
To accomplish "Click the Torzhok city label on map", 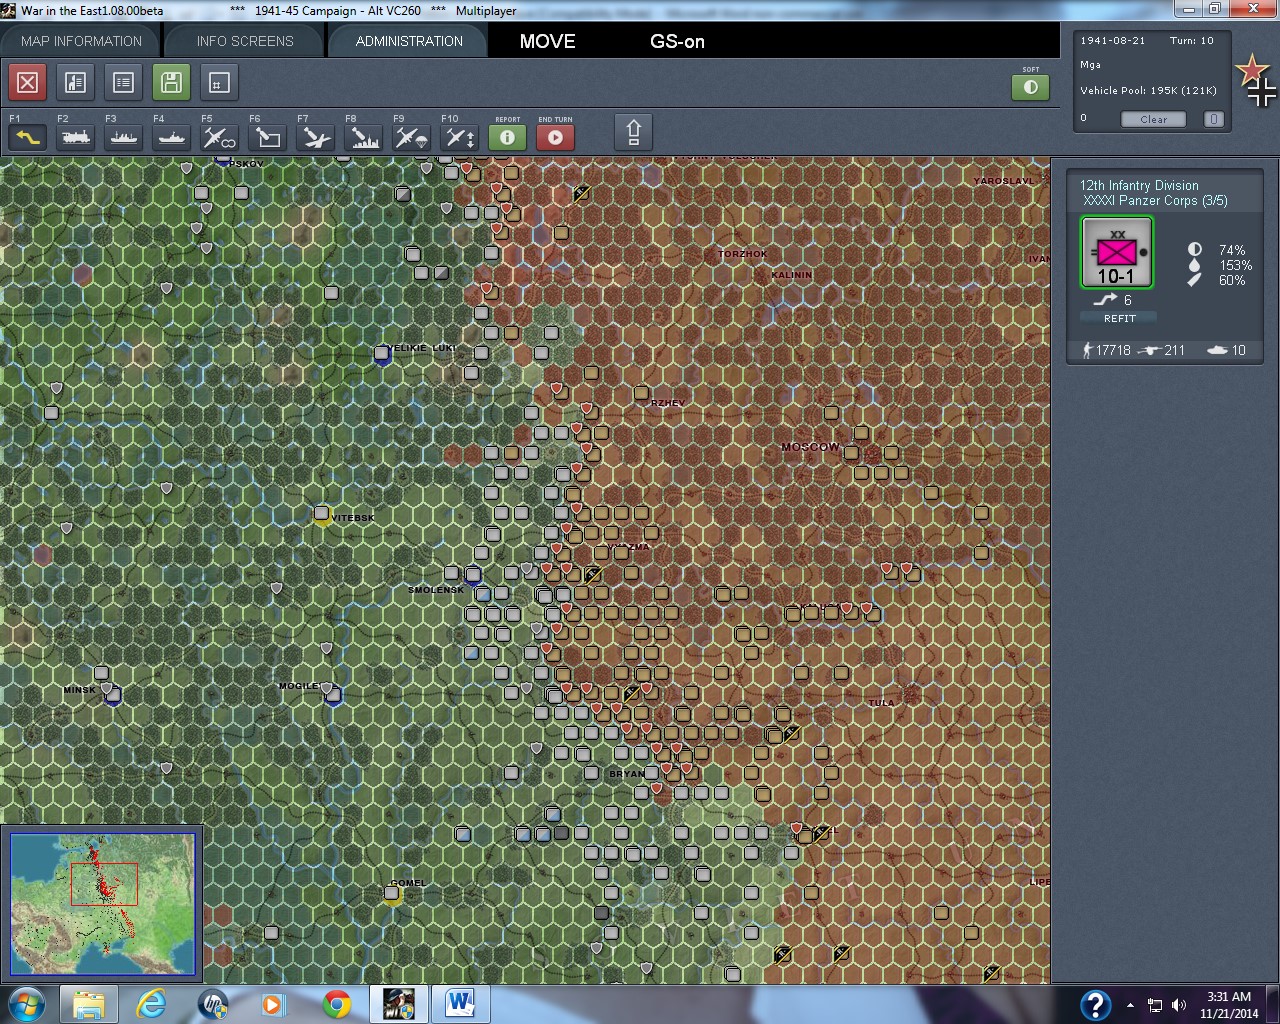I will (743, 254).
